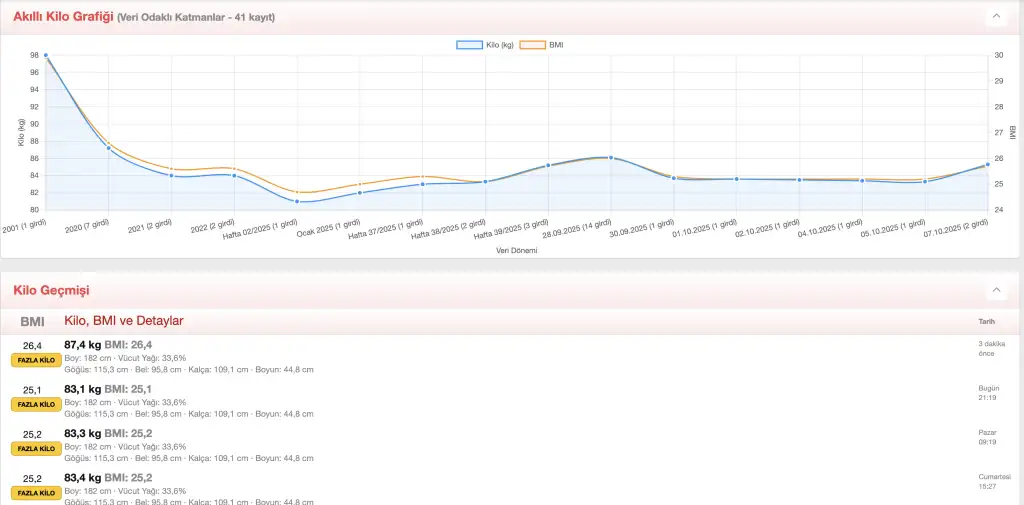Screen dimensions: 1024x505
Task: Click FAZLA KİLO badge under BMI 26,4
Action: click(32, 359)
